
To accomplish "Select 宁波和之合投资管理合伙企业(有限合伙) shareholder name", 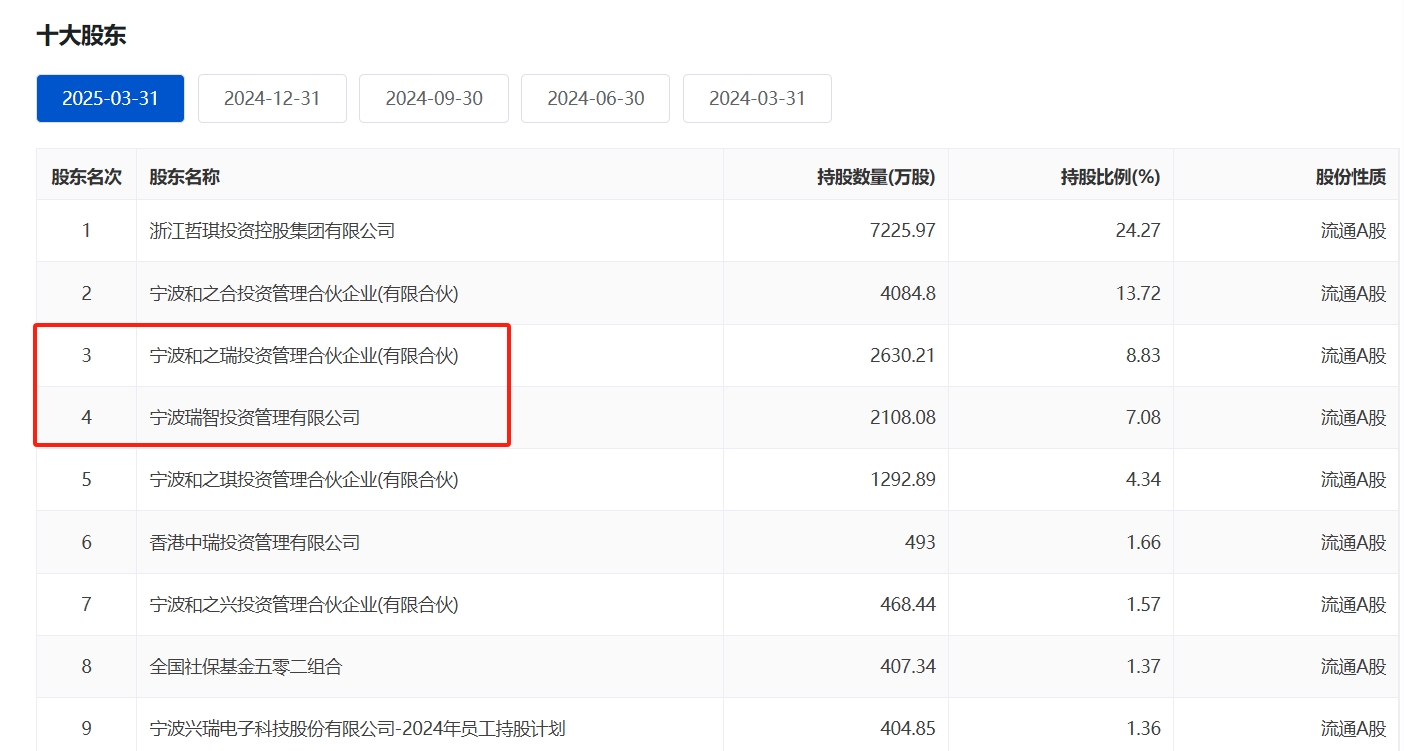I will tap(304, 293).
